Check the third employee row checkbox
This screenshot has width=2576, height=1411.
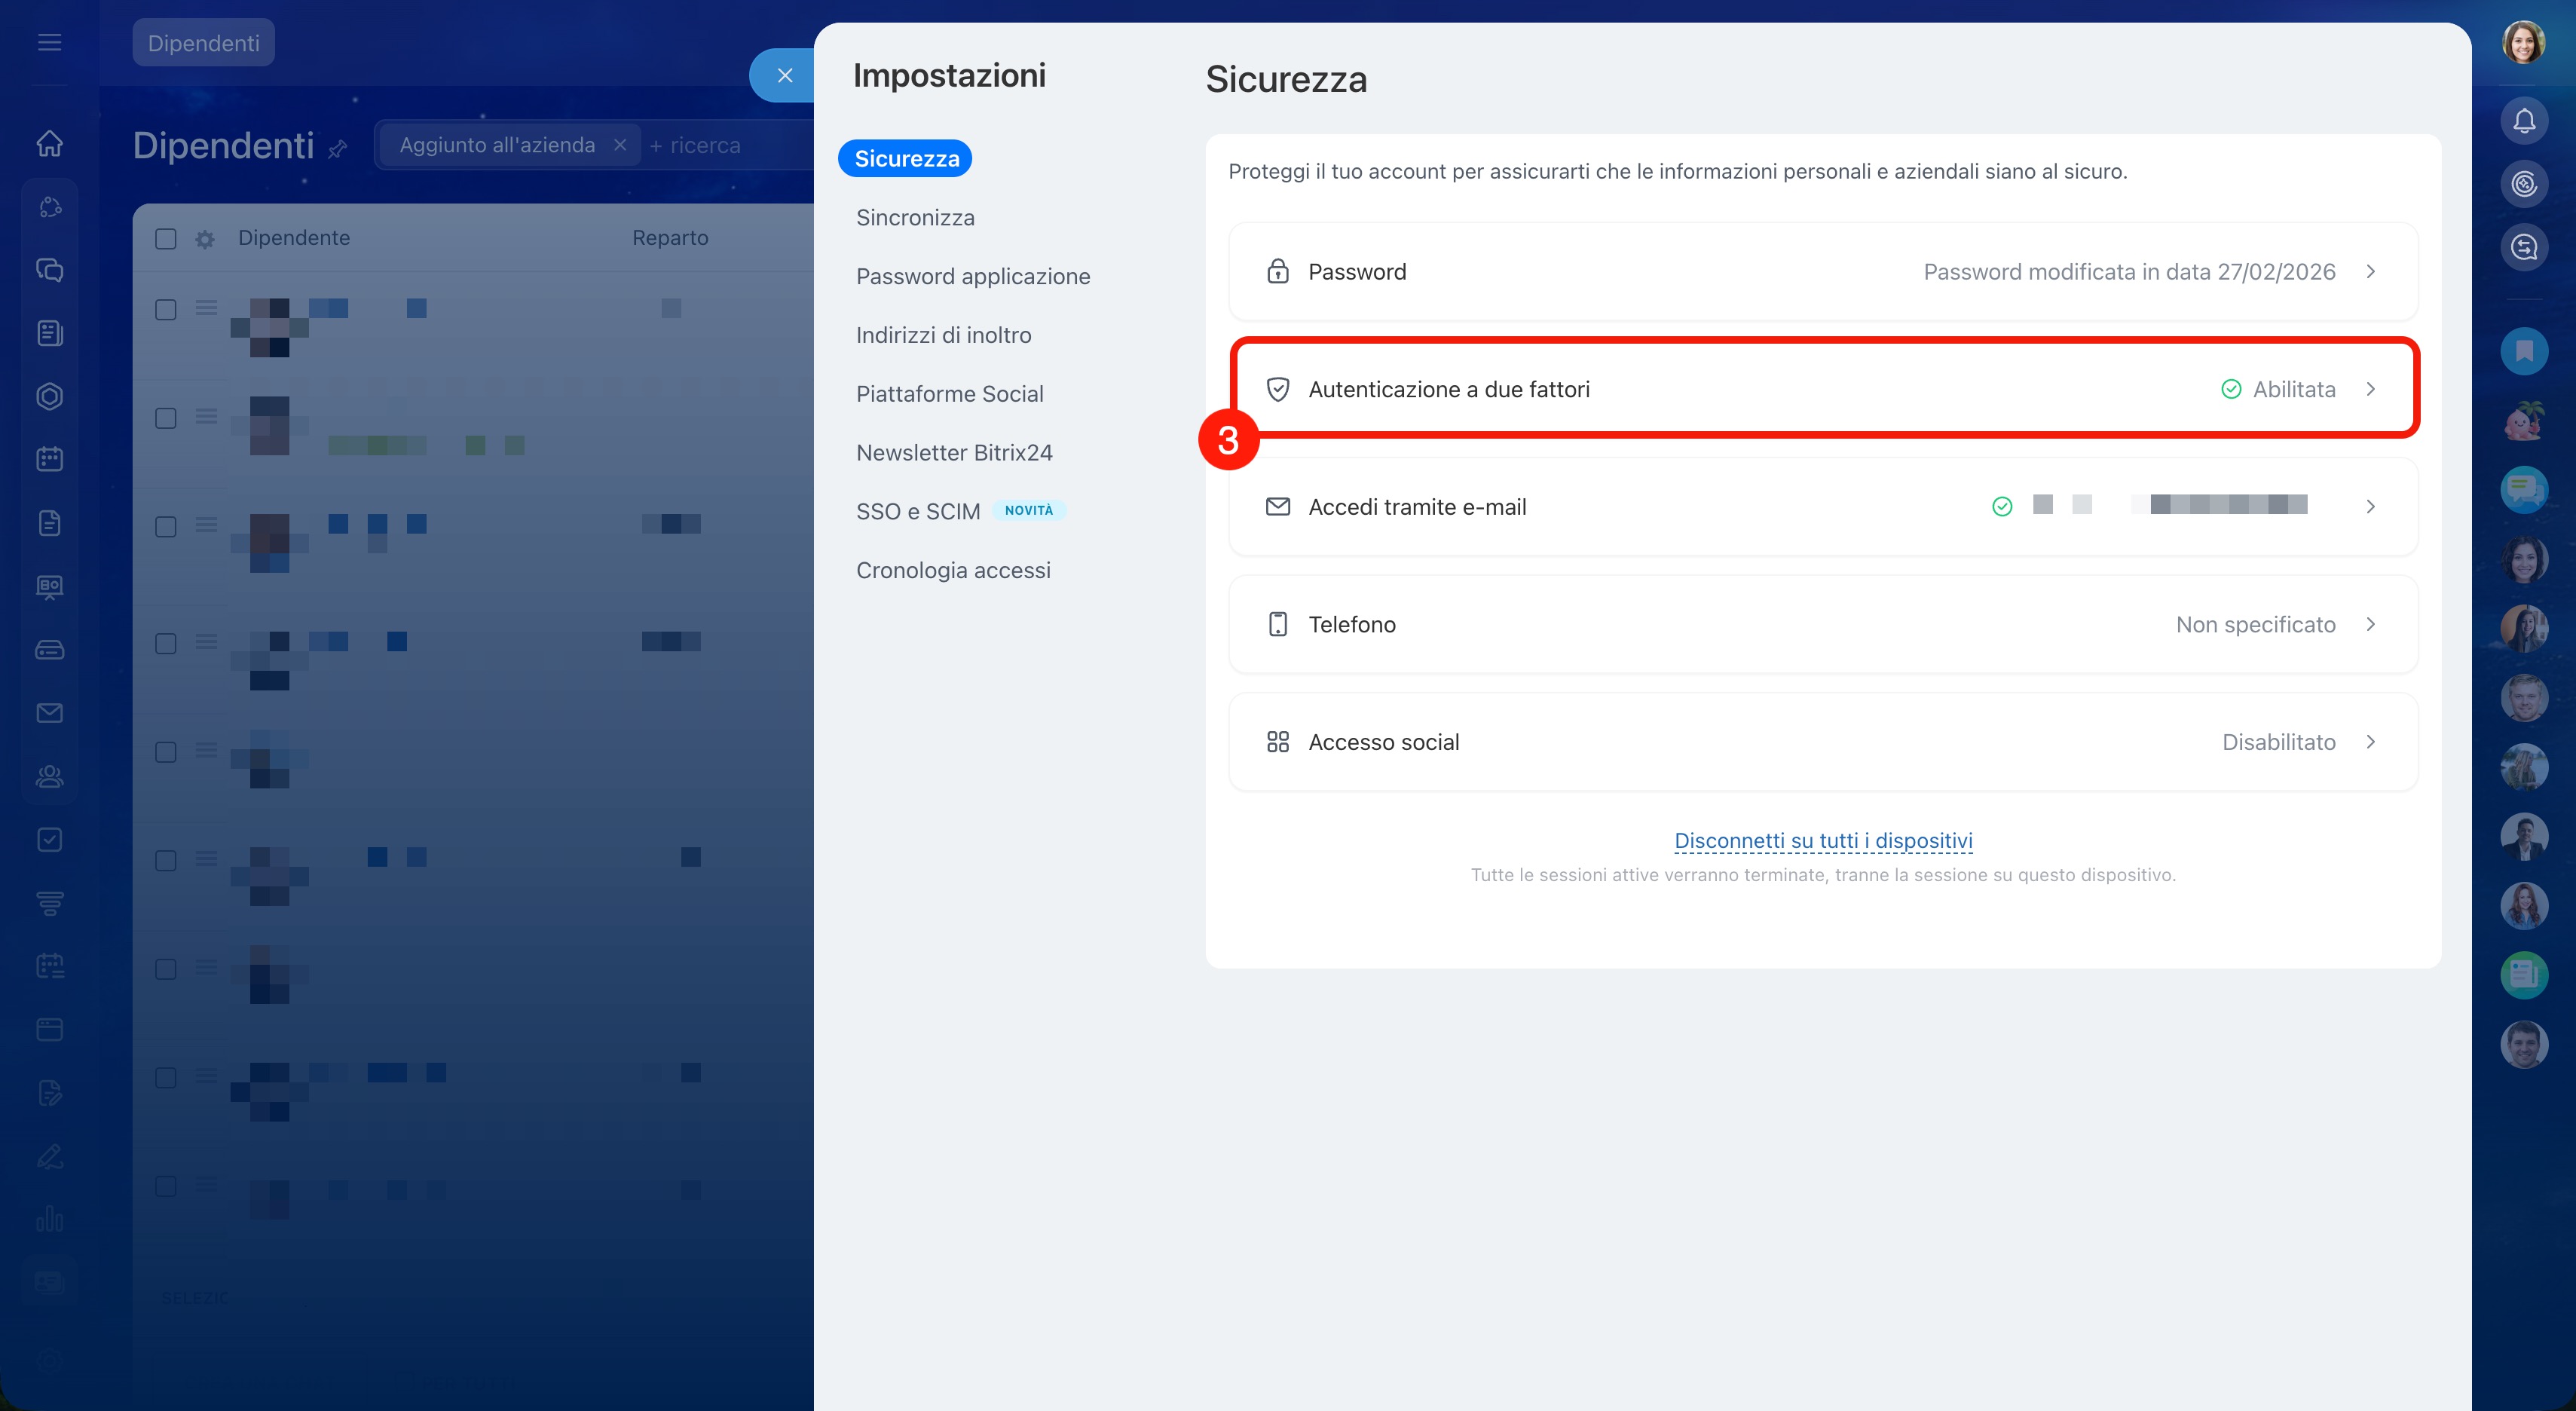coord(166,527)
